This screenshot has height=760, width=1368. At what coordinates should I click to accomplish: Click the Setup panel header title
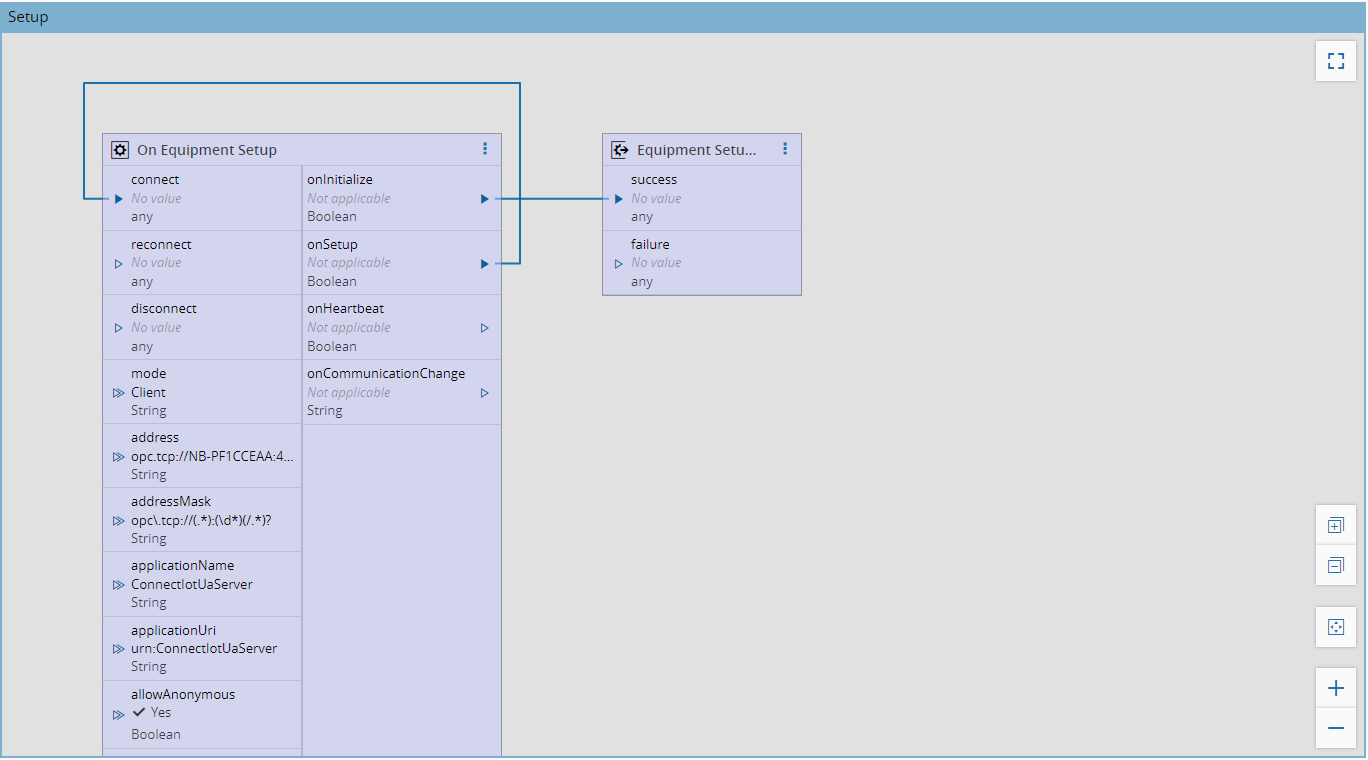(28, 17)
